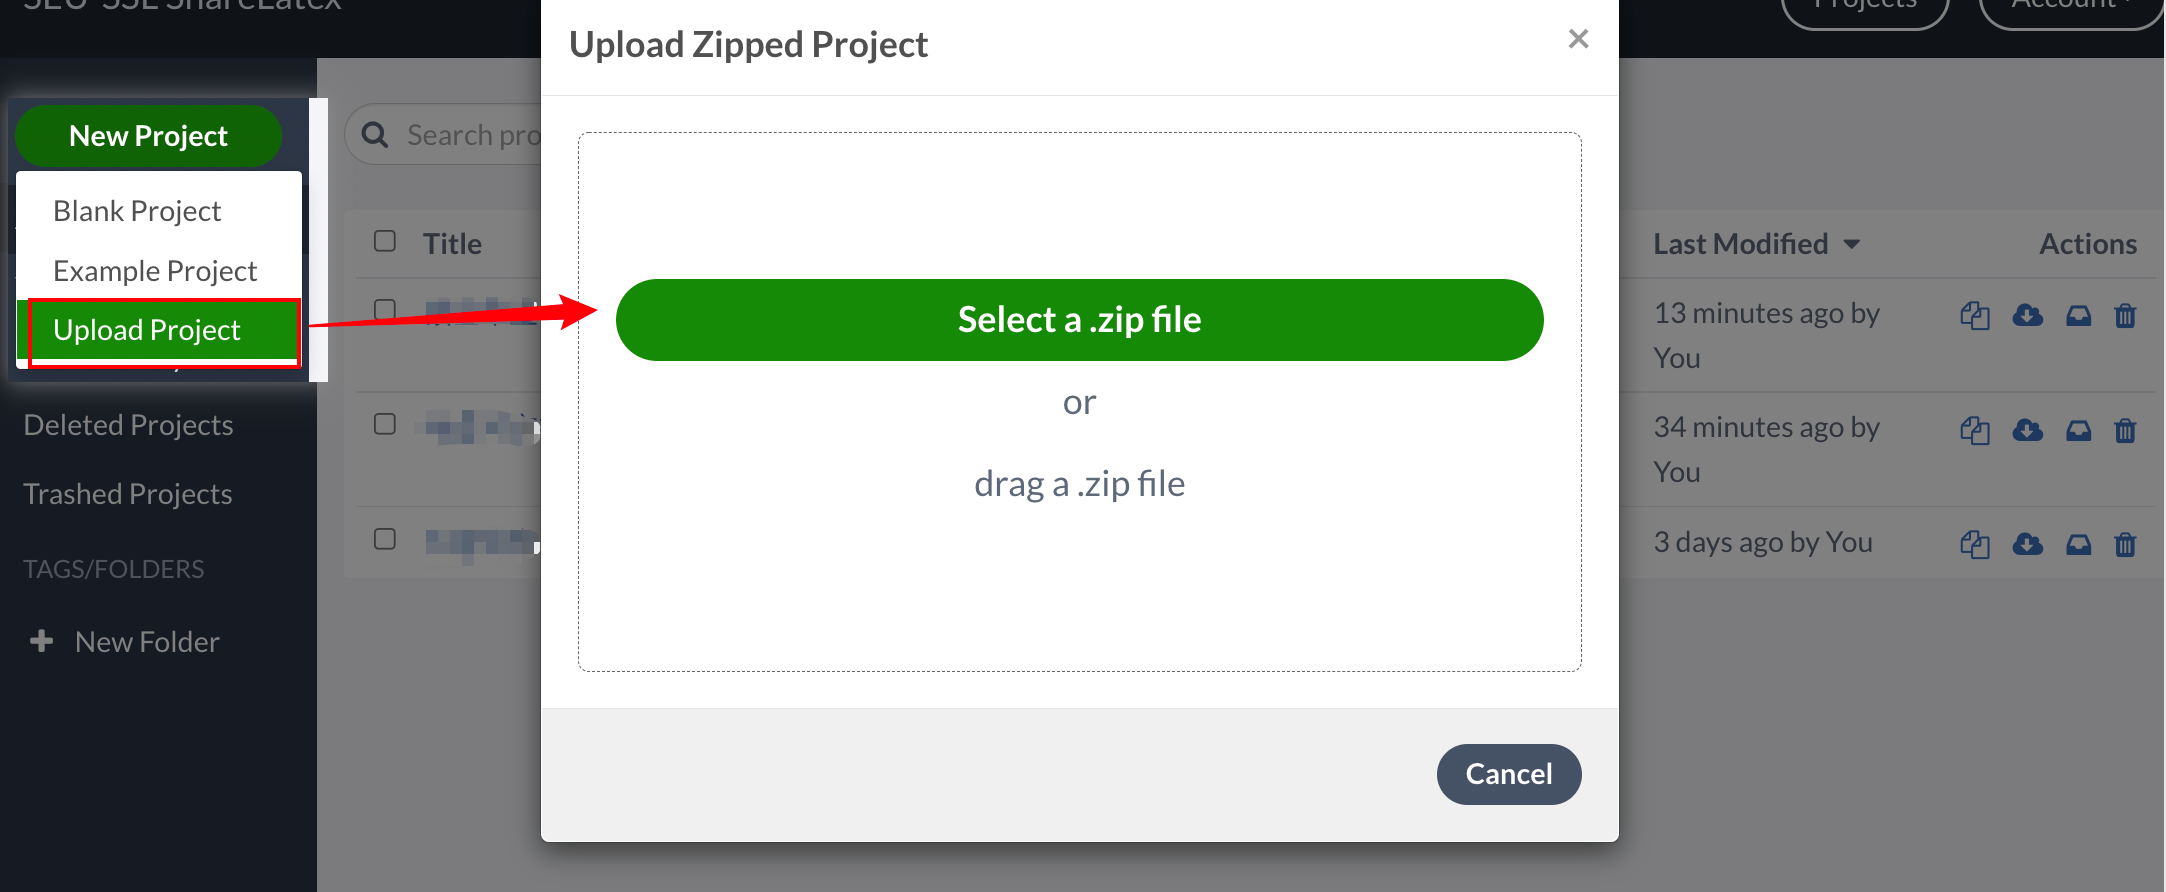Select Upload Project menu item
The height and width of the screenshot is (892, 2166).
[x=147, y=330]
